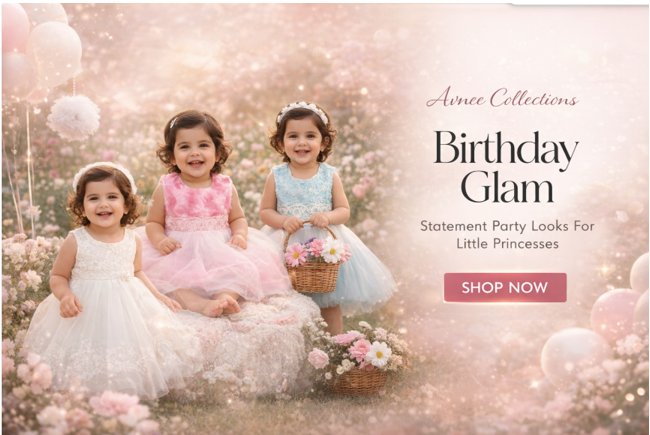
Task: Click the blue lace bodice of the dress
Action: click(x=304, y=192)
